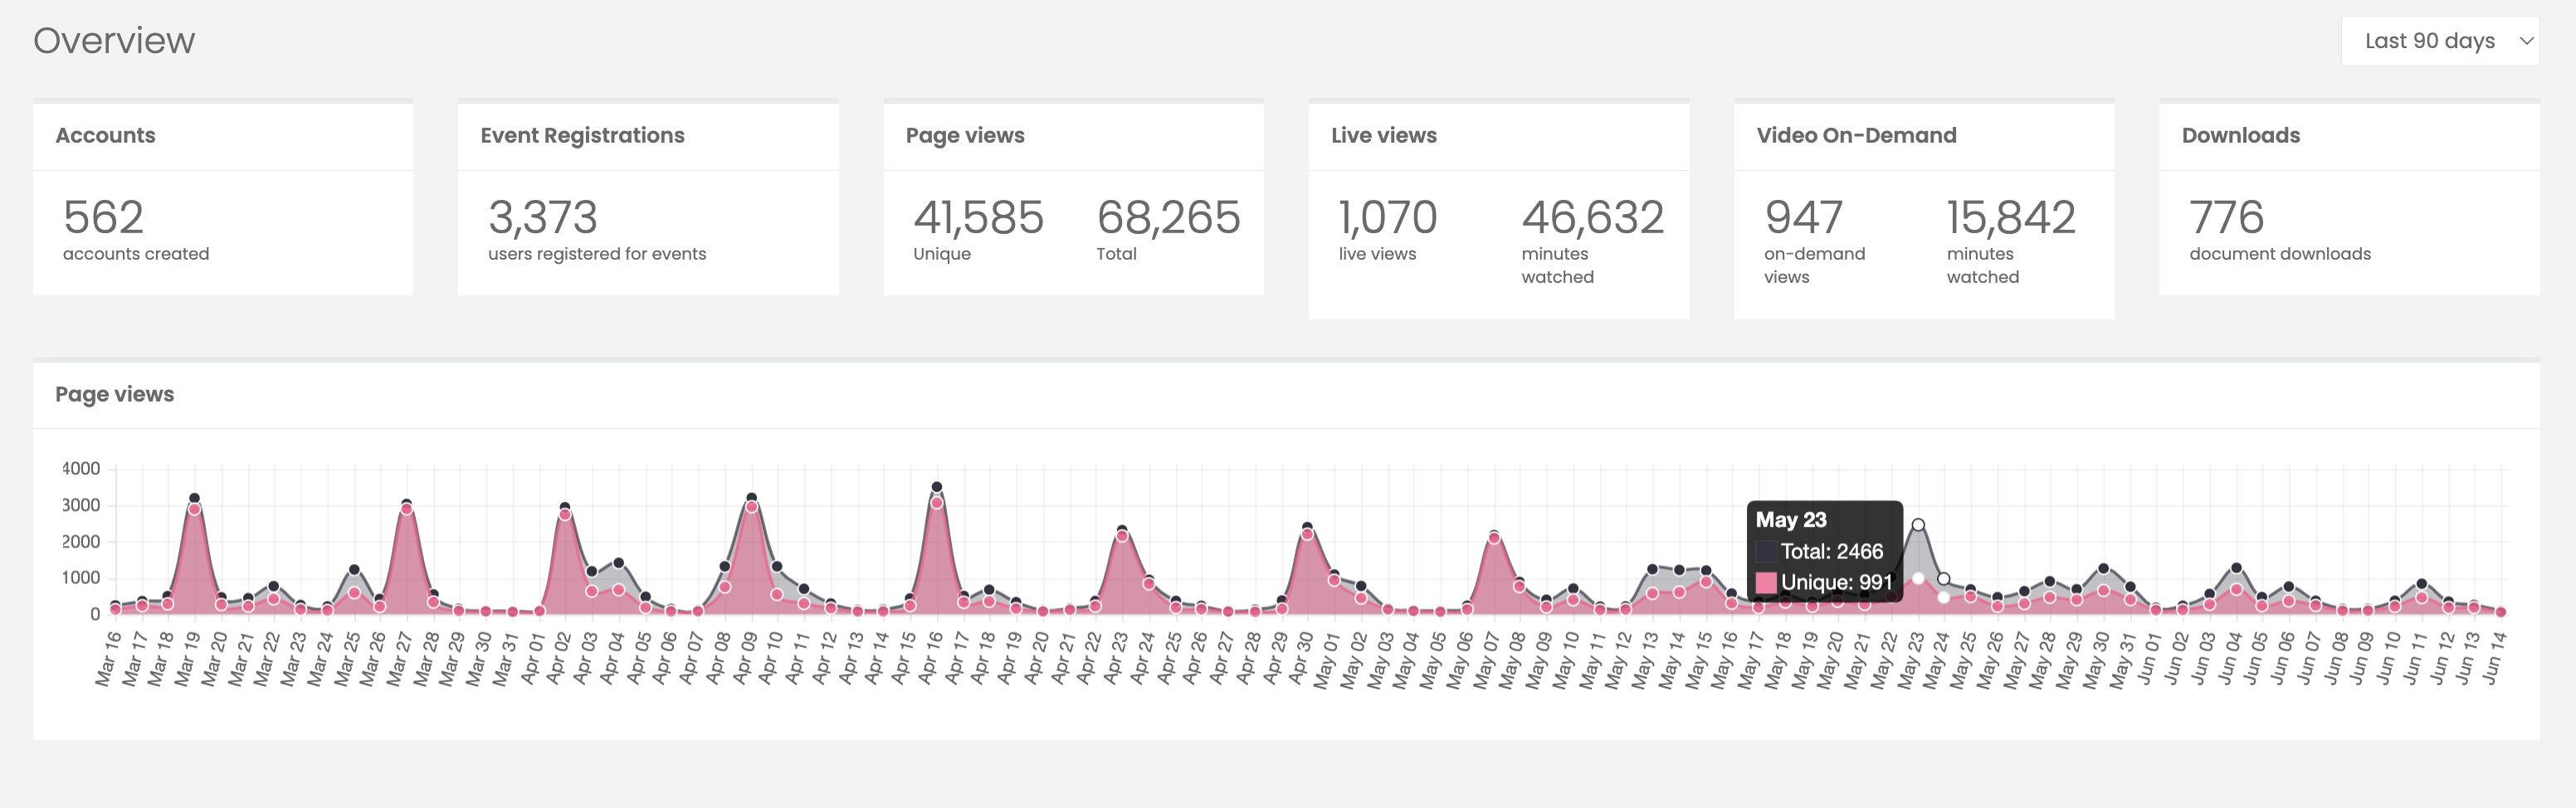Click 46,632 minutes watched in Live views
Image resolution: width=2576 pixels, height=808 pixels.
[x=1592, y=217]
